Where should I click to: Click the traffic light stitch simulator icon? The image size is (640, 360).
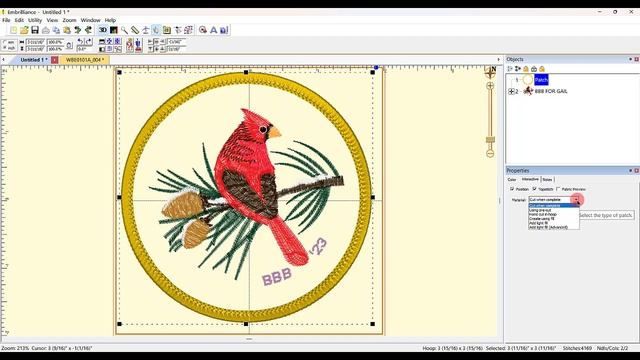(x=129, y=45)
